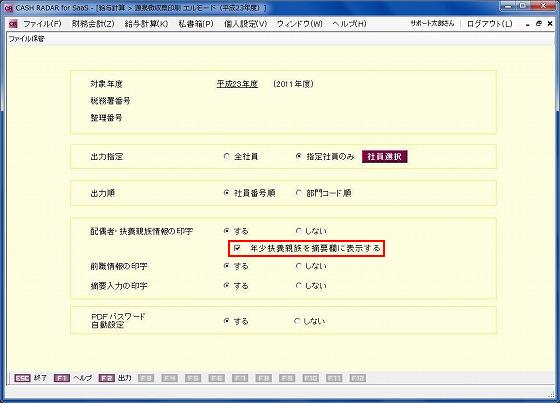The image size is (560, 403).
Task: Click the minimize child window icon
Action: click(x=528, y=24)
